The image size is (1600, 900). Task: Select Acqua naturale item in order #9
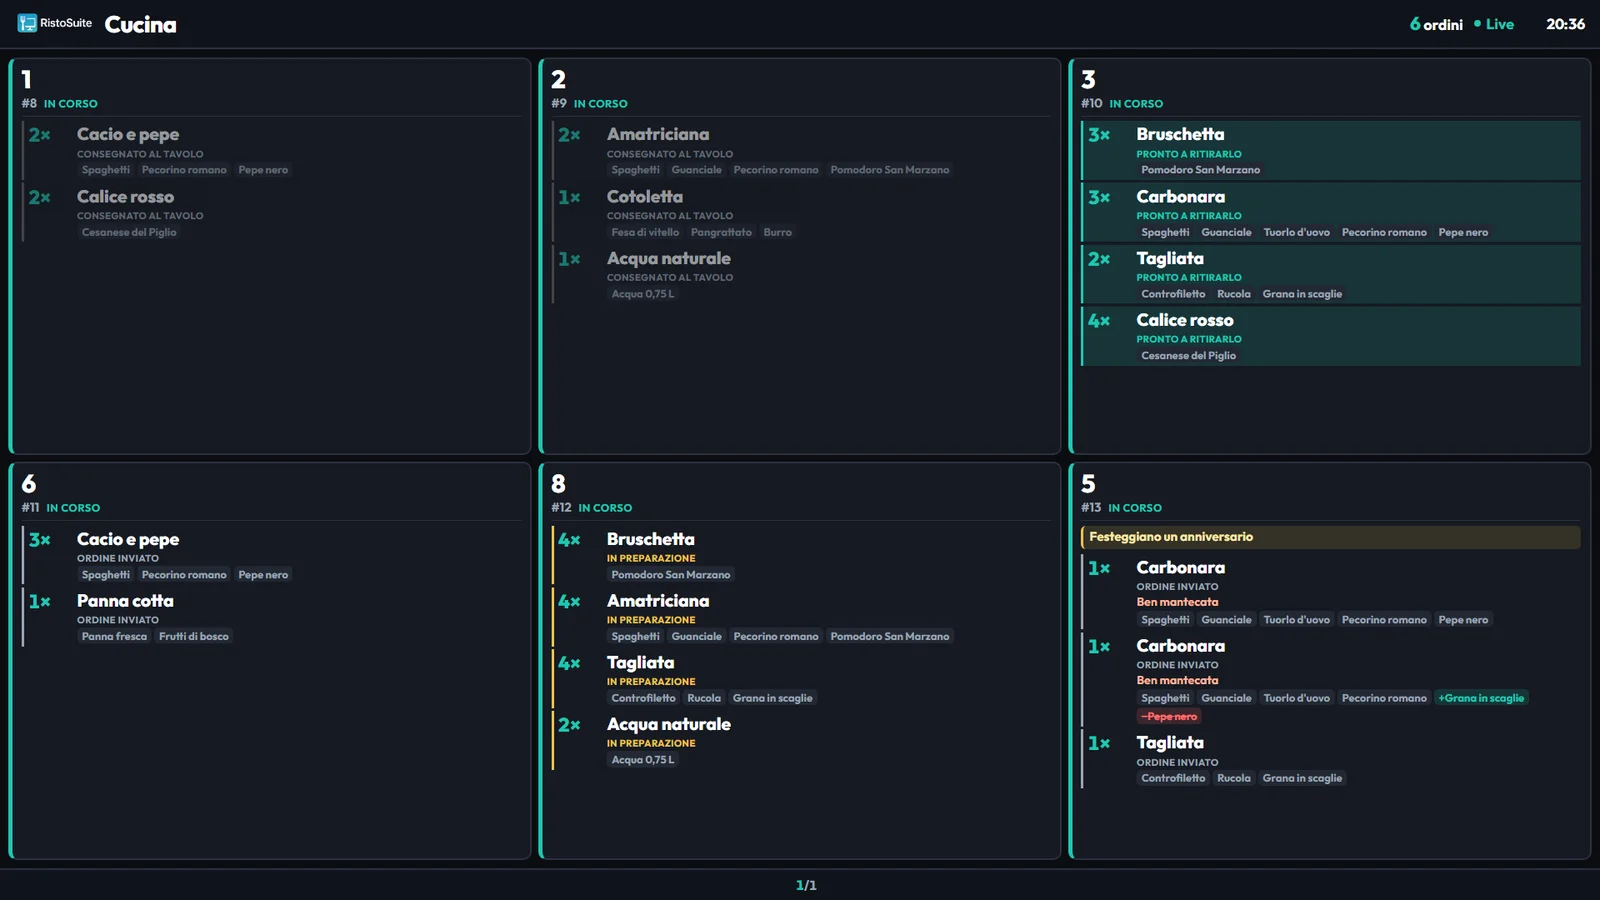pyautogui.click(x=802, y=274)
